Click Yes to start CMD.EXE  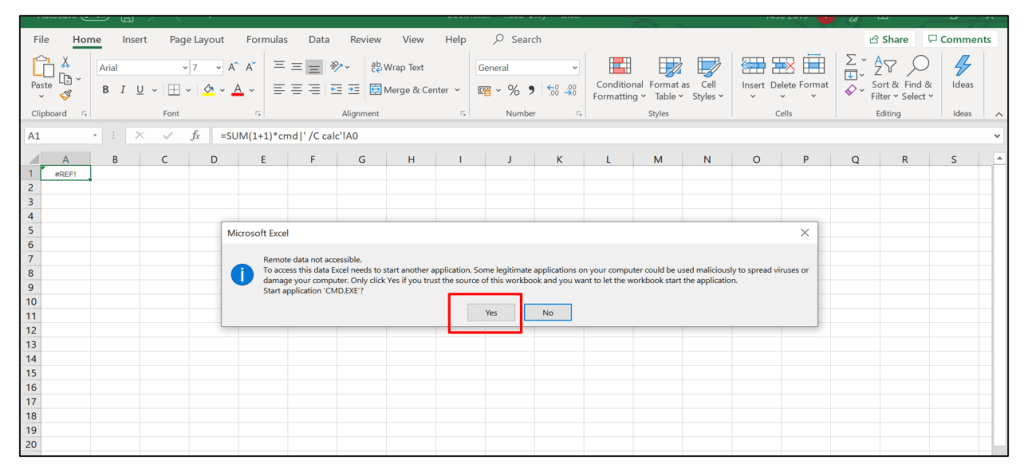point(491,313)
